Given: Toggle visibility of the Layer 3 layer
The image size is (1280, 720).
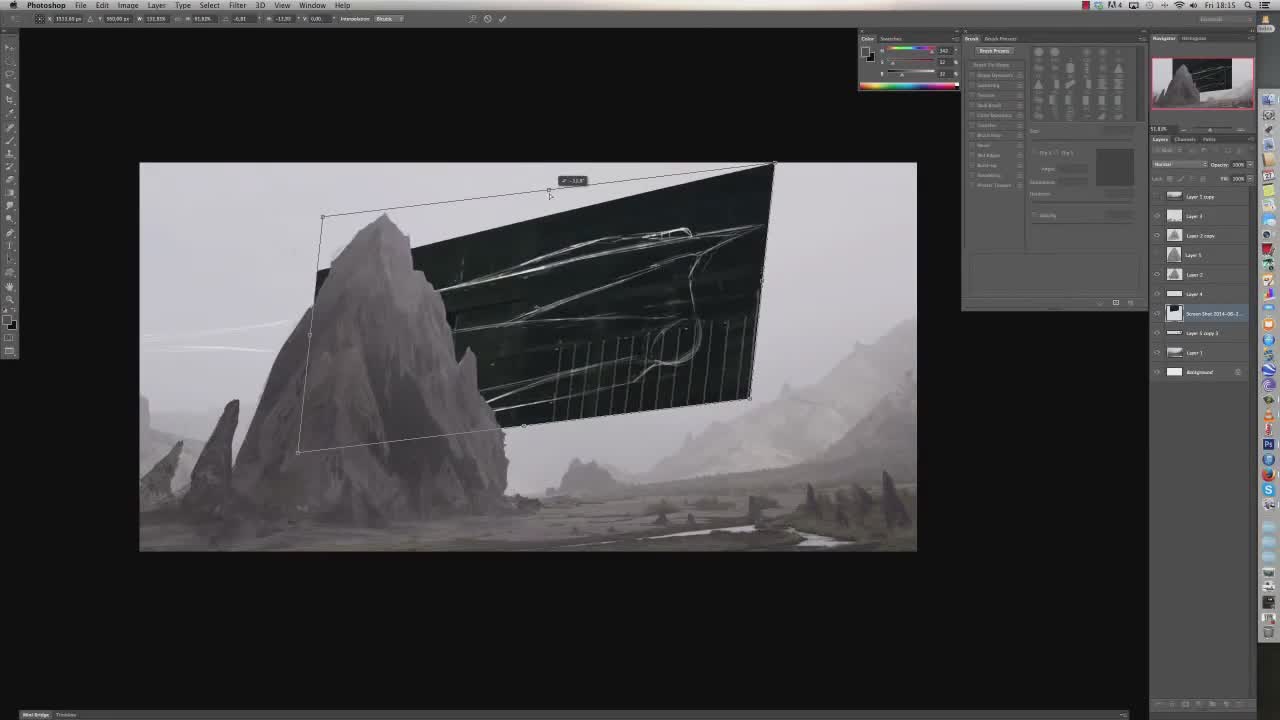Looking at the screenshot, I should point(1157,216).
